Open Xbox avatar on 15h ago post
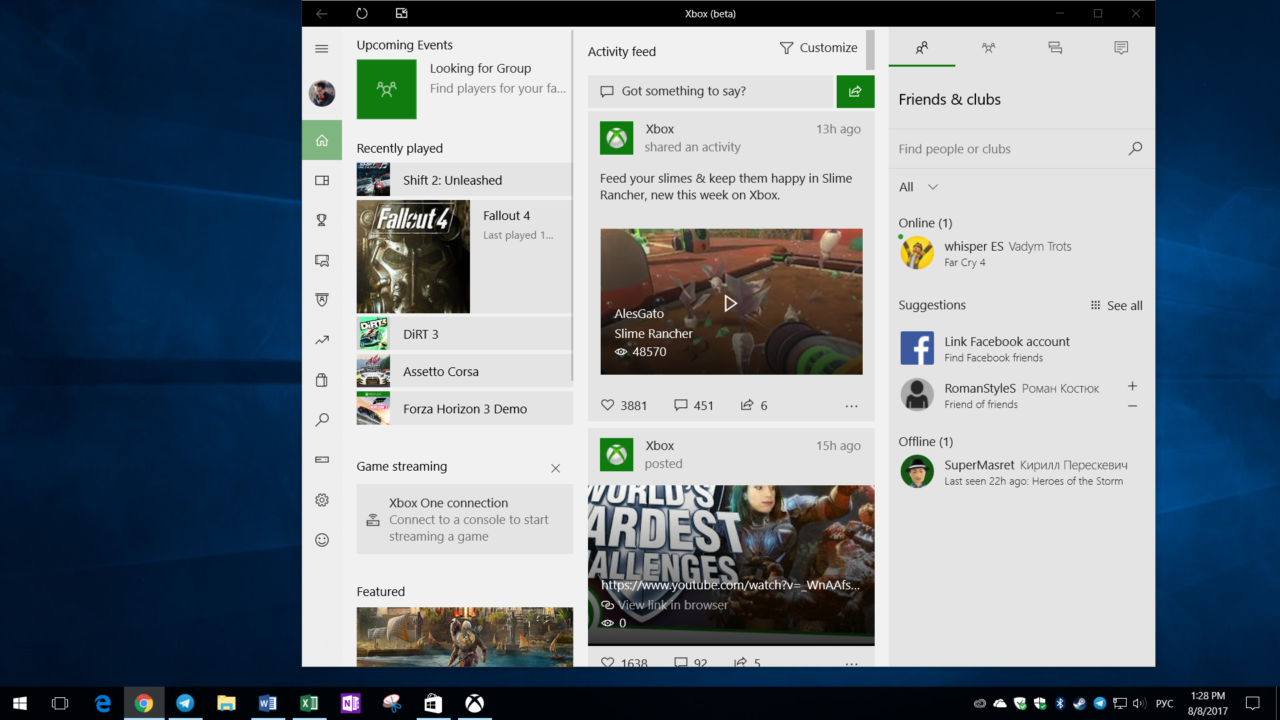Viewport: 1280px width, 720px height. click(x=617, y=455)
